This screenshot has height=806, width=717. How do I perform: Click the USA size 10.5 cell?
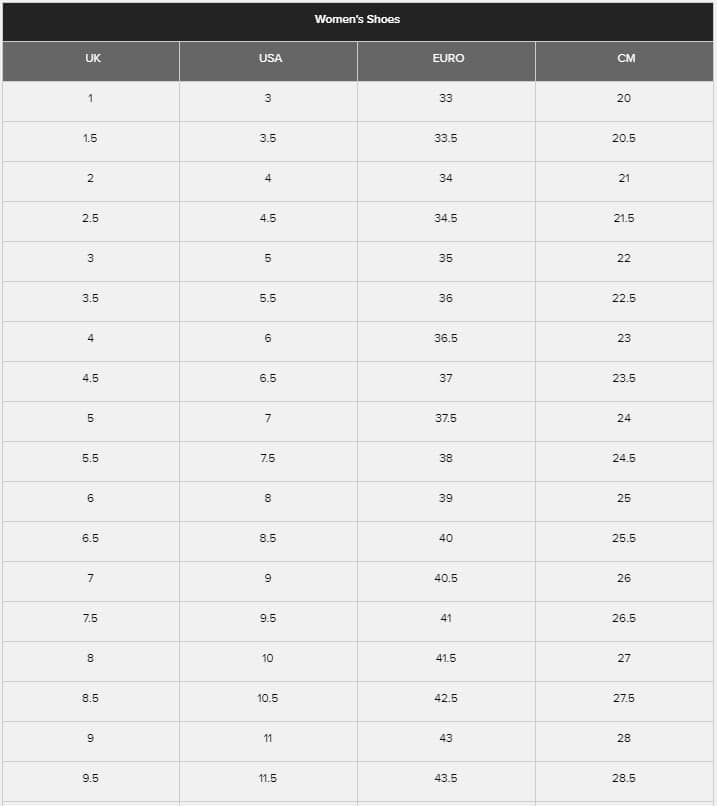268,698
